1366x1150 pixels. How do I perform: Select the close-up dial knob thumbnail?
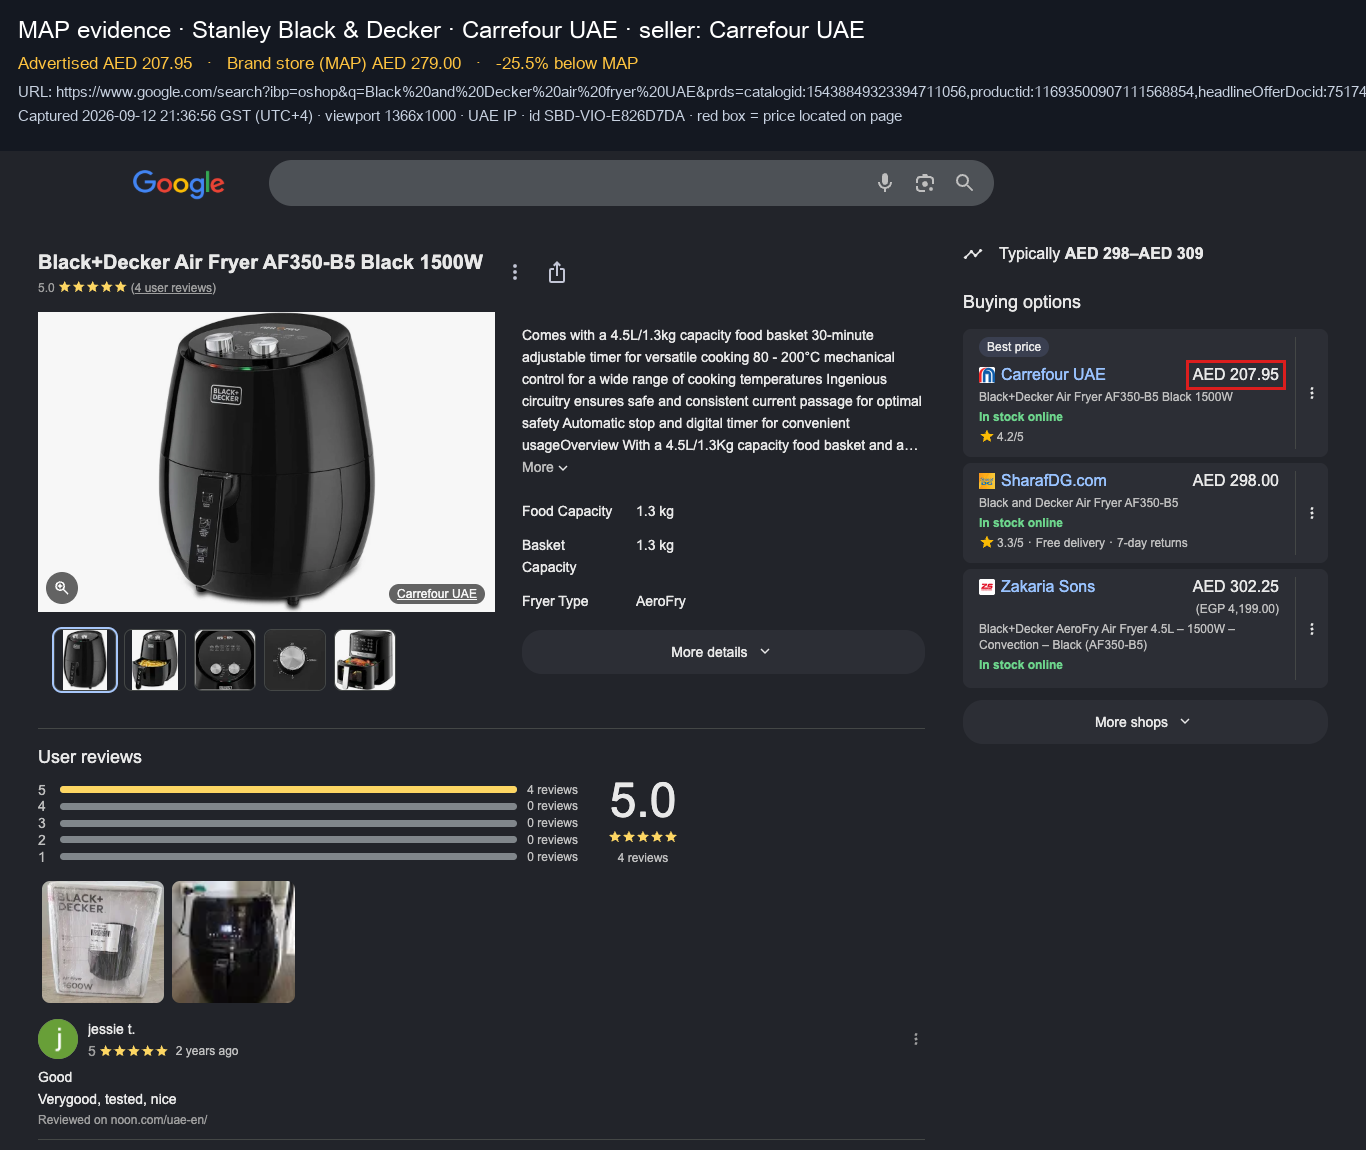tap(295, 660)
